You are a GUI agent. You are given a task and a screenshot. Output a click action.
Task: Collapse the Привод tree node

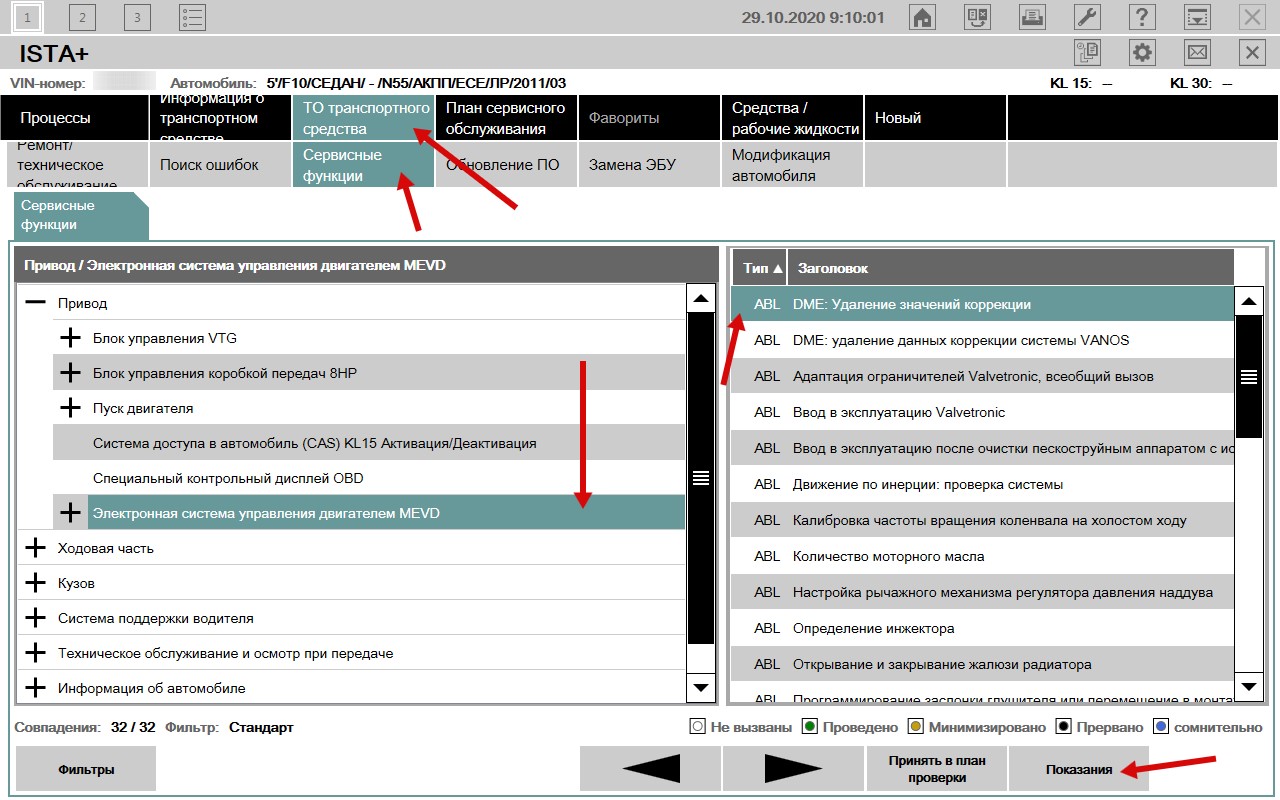click(35, 303)
